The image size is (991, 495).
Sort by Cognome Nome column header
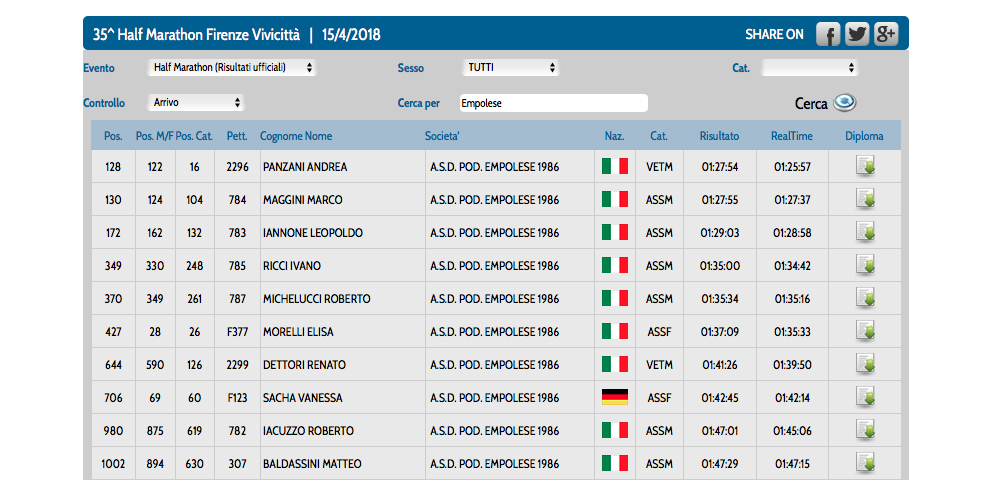click(296, 136)
